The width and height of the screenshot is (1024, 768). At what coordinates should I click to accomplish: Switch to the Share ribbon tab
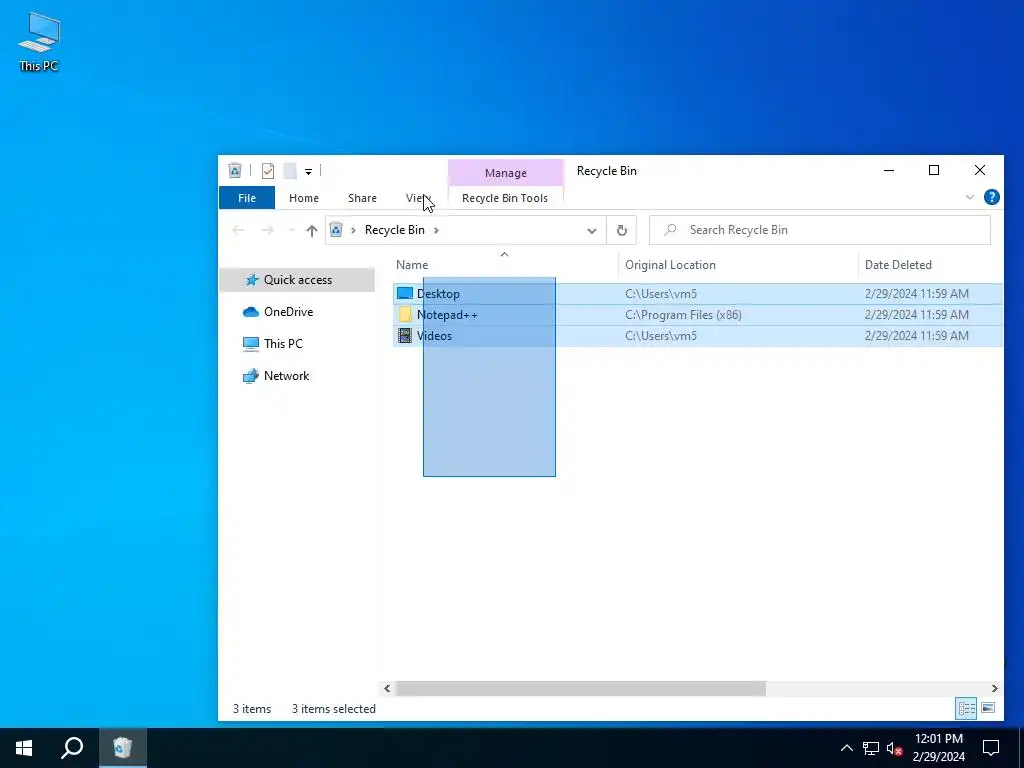coord(362,198)
